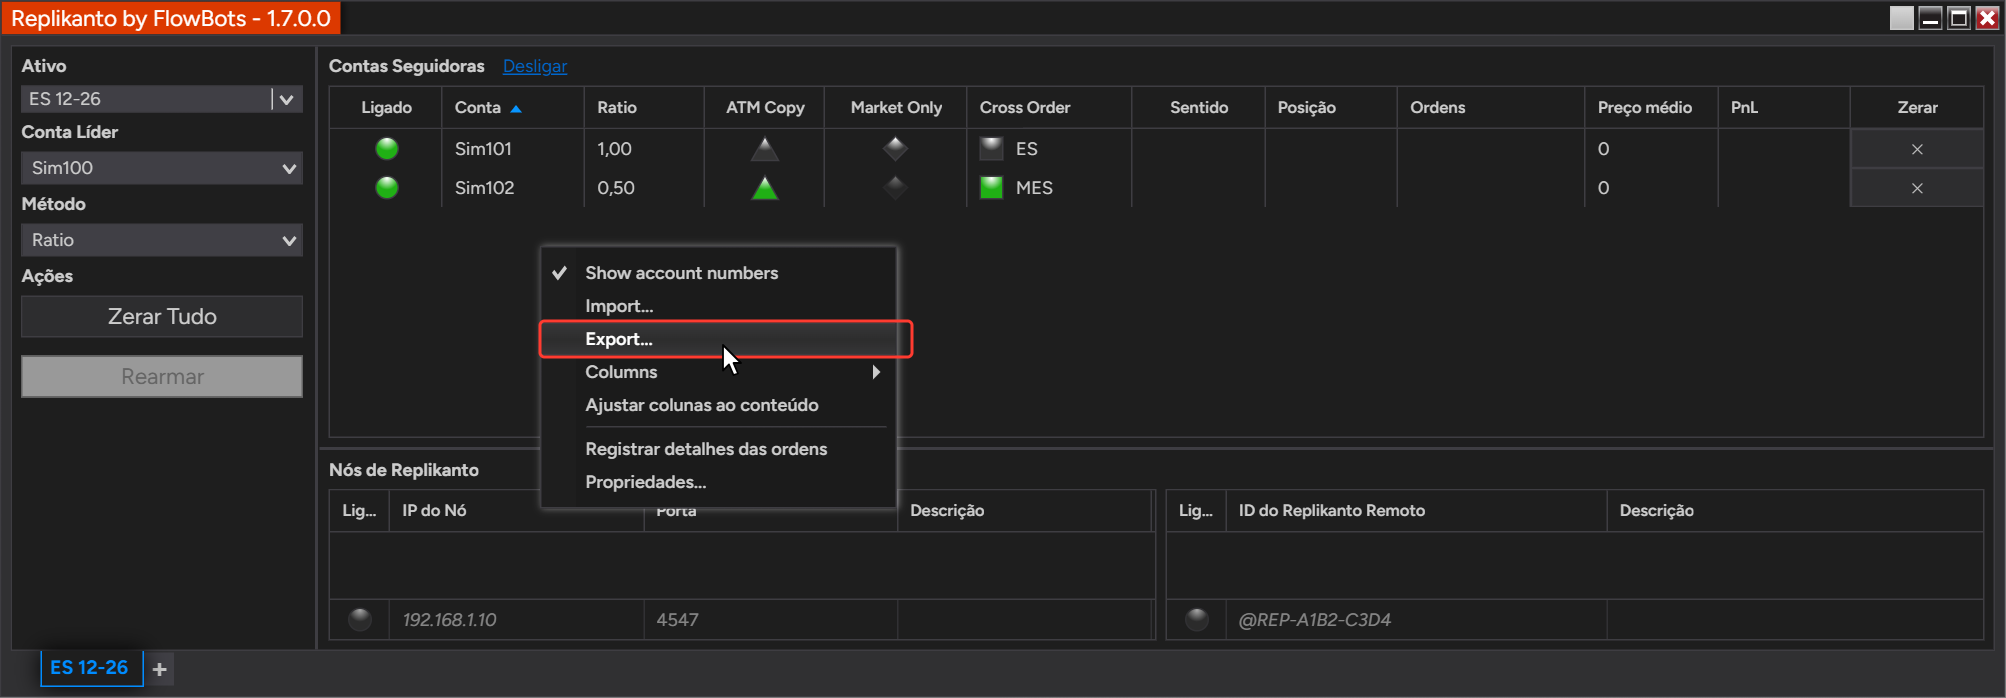Screen dimensions: 2006x698
Task: Click the Sentido column header
Action: pos(1199,107)
